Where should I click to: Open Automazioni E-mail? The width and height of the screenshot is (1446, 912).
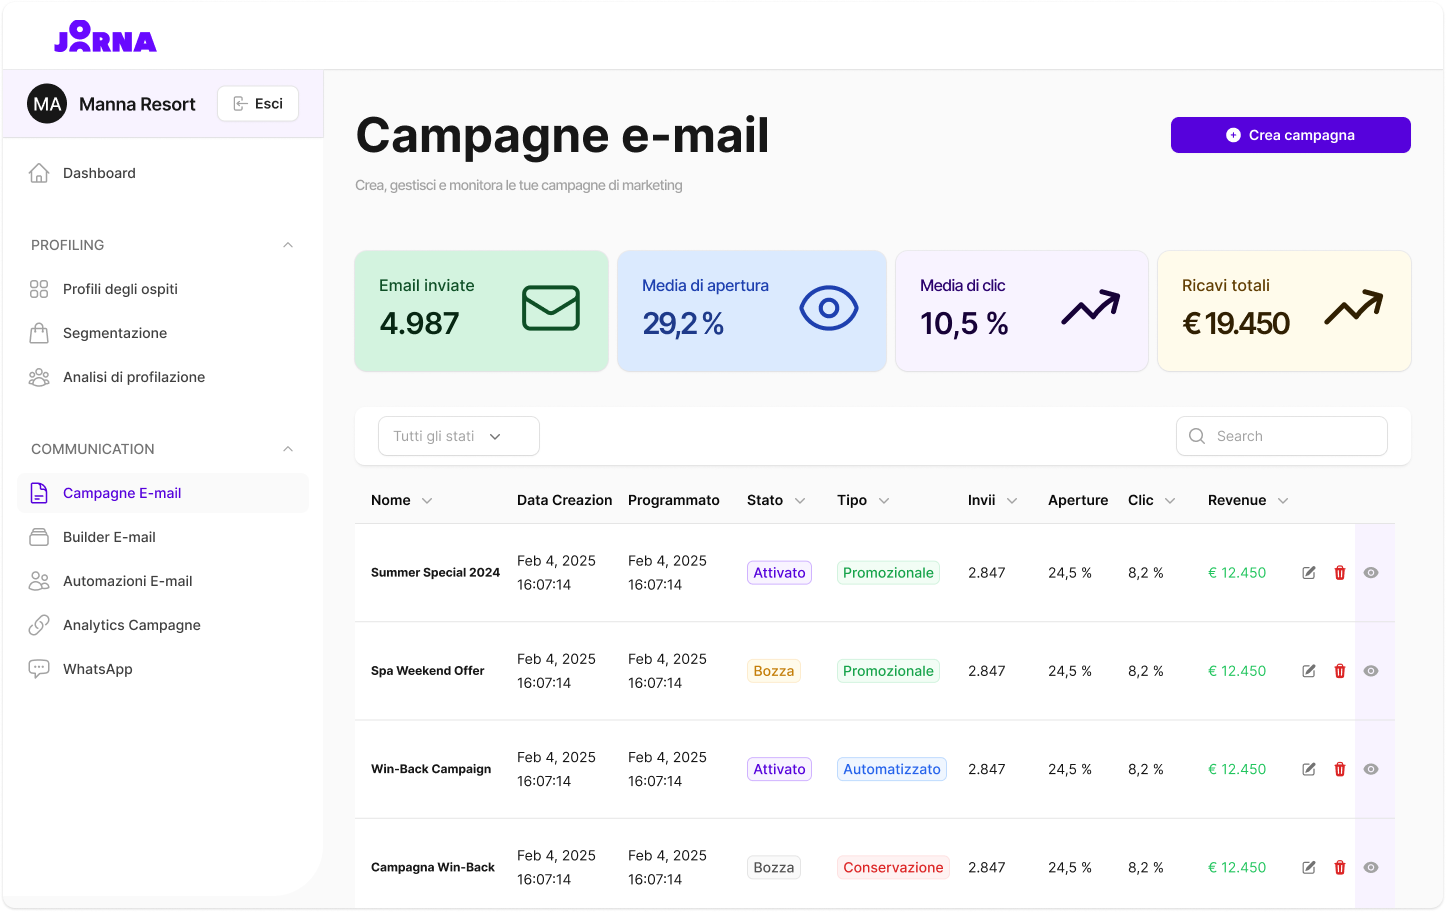(x=129, y=580)
